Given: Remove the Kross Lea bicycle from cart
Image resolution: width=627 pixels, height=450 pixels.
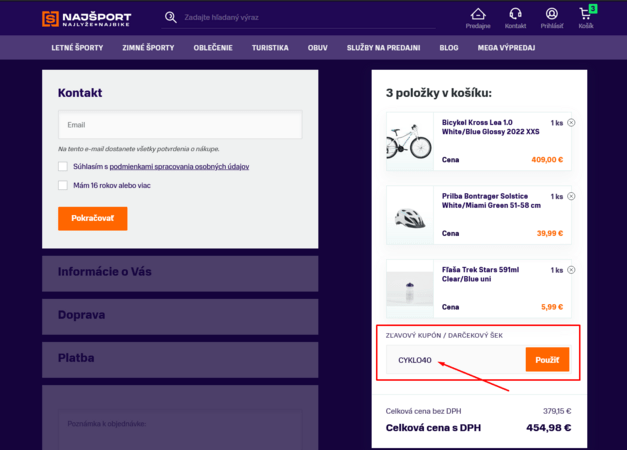Looking at the screenshot, I should (x=571, y=123).
